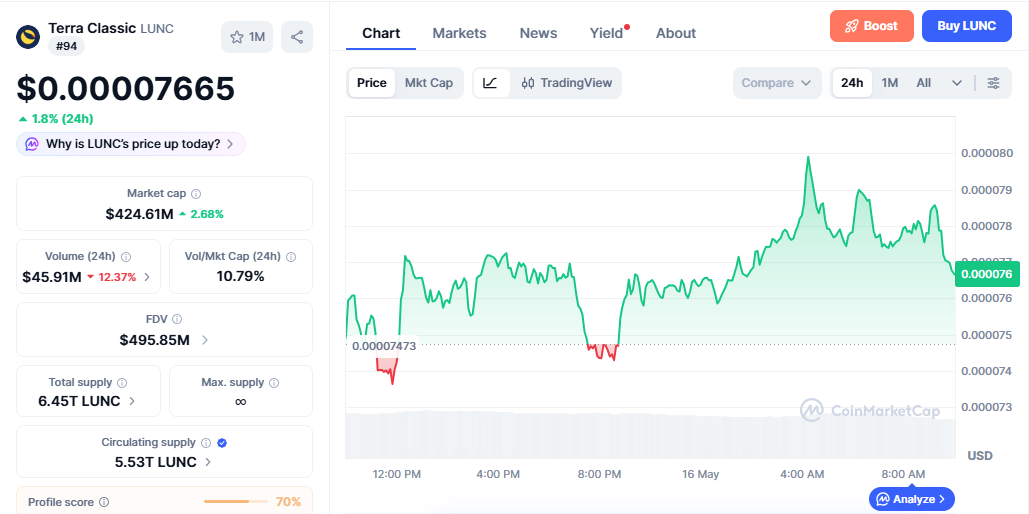Click the $495.85M FDV value

coord(155,340)
